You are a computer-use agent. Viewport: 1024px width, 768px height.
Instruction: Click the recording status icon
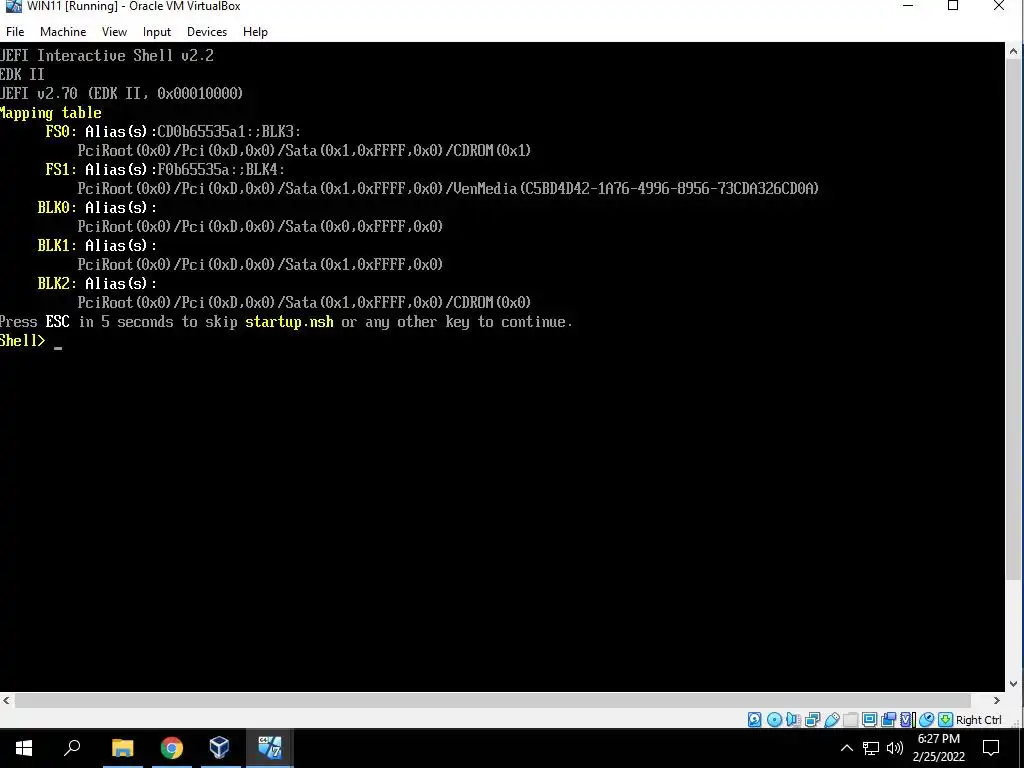tap(888, 720)
